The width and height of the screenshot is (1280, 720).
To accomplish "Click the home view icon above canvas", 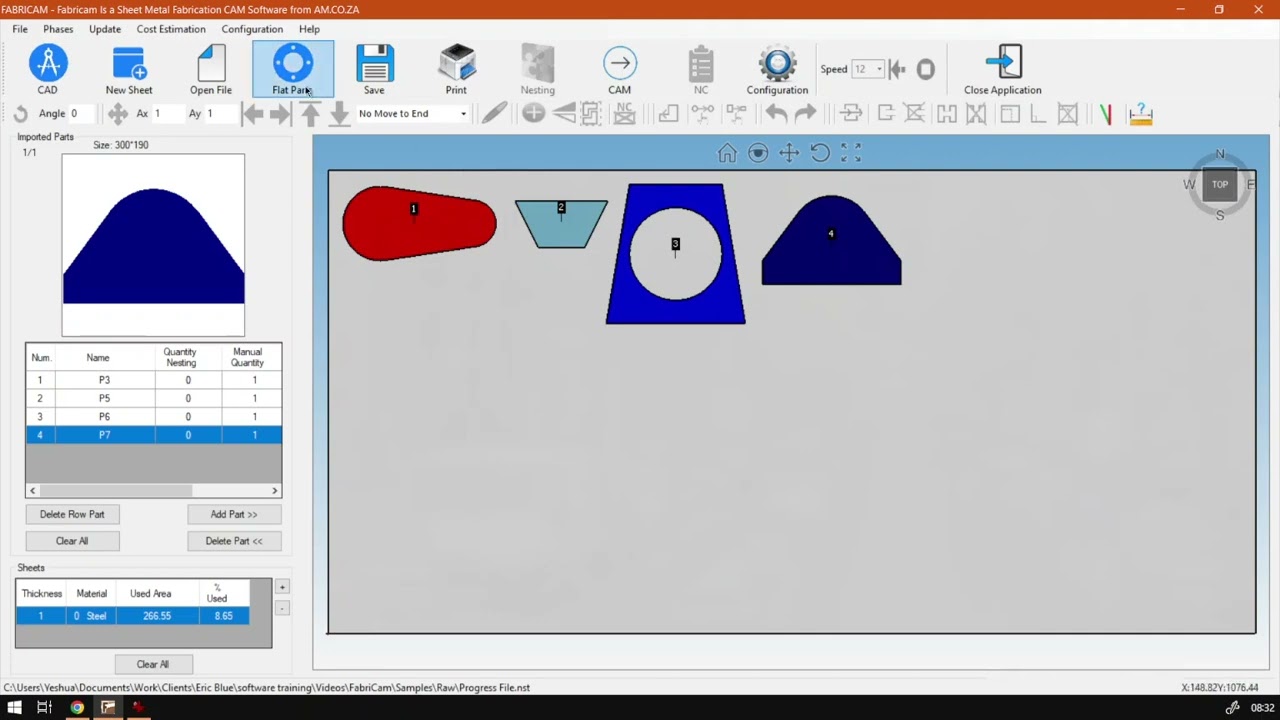I will [727, 153].
